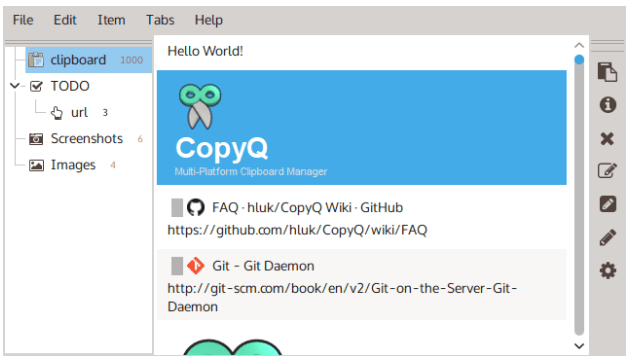635x362 pixels.
Task: Click the scrollbar up arrow
Action: pyautogui.click(x=579, y=45)
